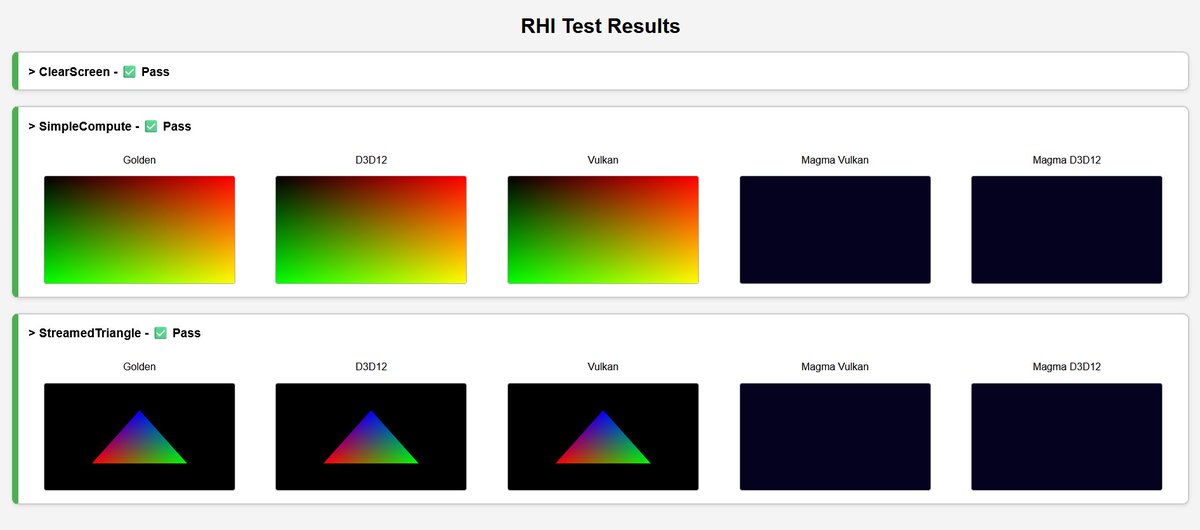The image size is (1200, 530).
Task: Open the StreamedTriangle Magma Vulkan dark thumbnail
Action: coord(835,437)
